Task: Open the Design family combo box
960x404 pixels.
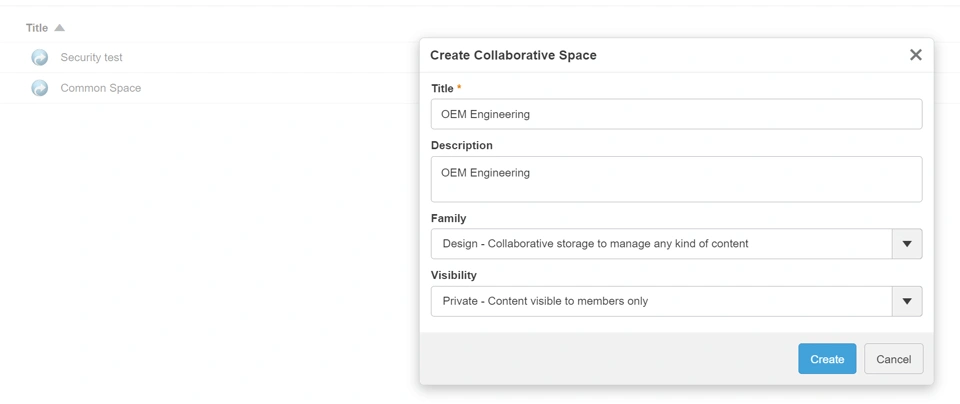Action: pyautogui.click(x=661, y=244)
